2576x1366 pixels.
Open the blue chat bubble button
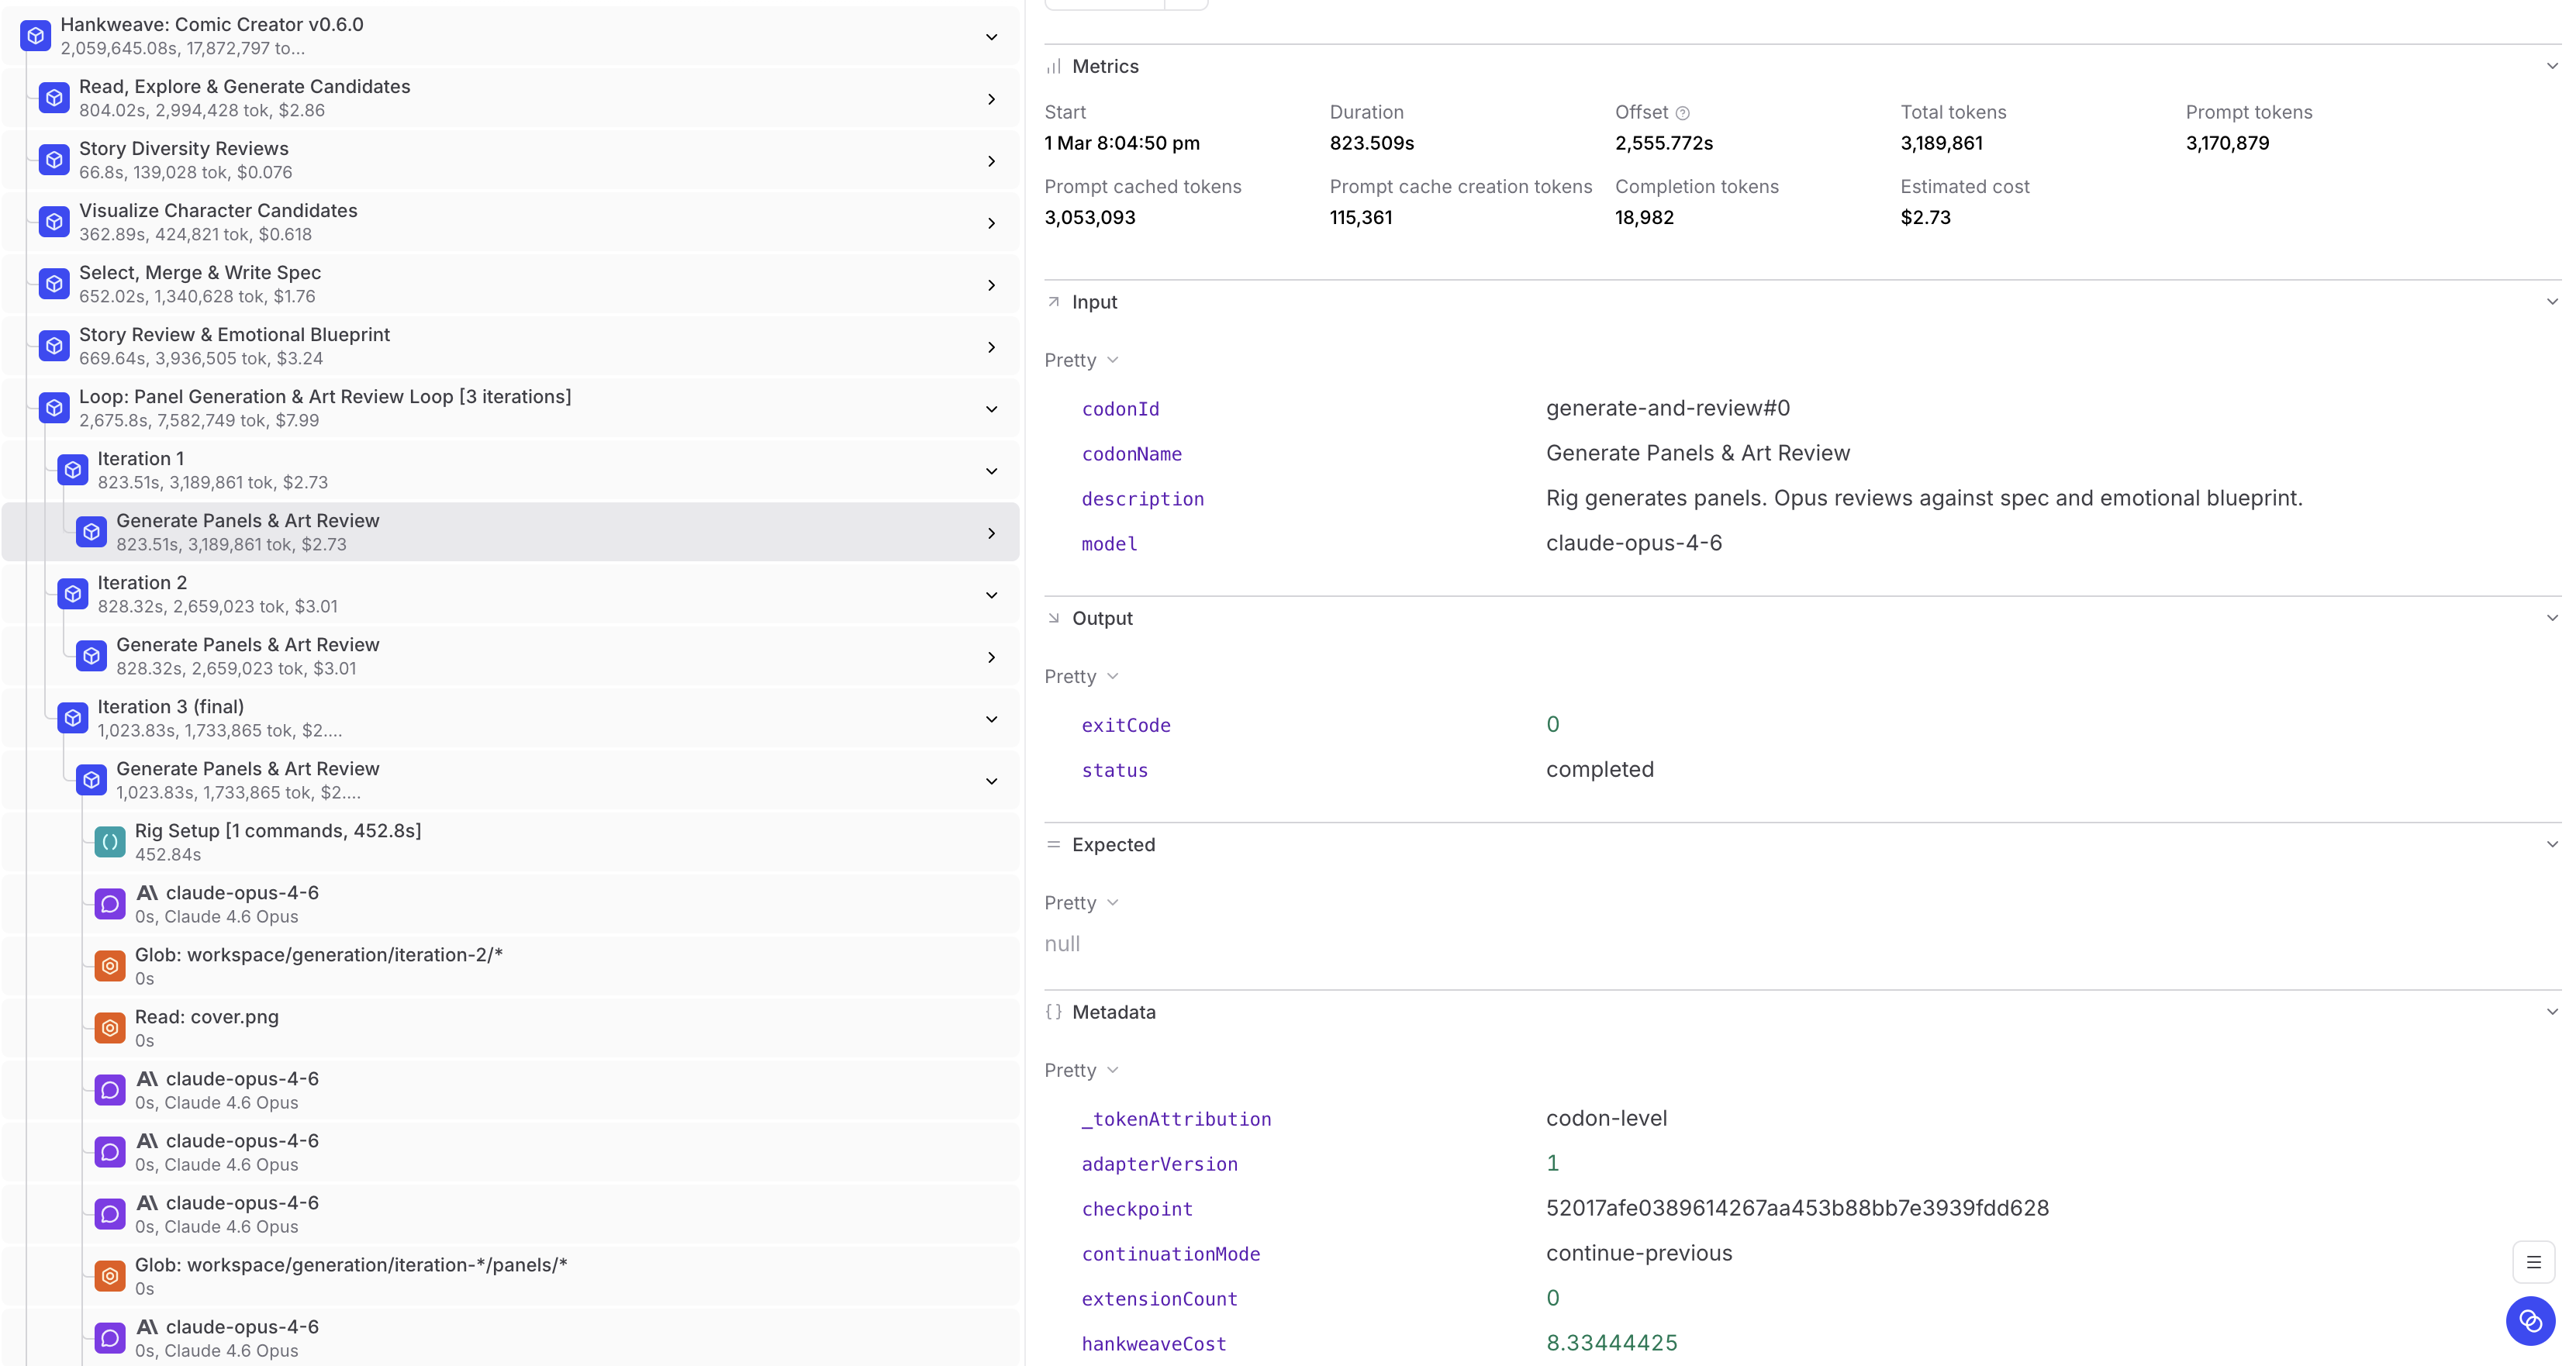tap(2530, 1322)
